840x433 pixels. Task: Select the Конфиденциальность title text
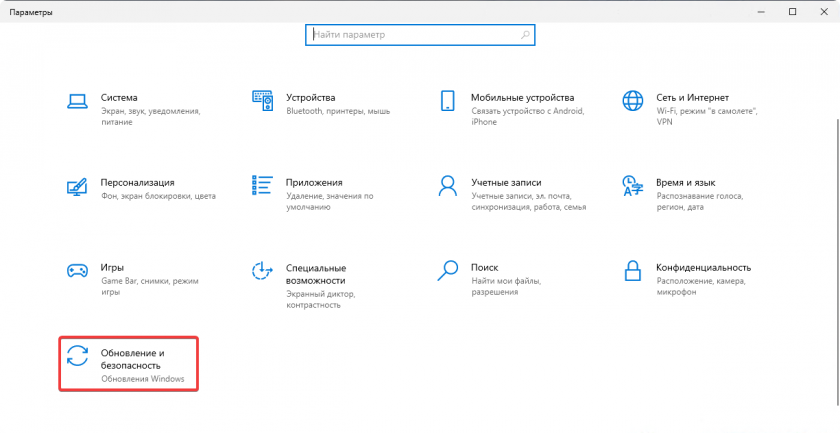pos(703,268)
